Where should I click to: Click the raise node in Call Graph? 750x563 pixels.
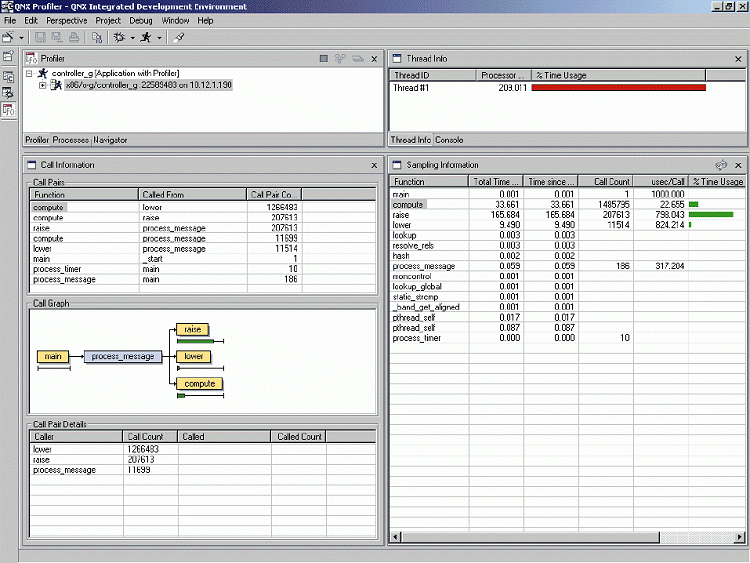193,329
